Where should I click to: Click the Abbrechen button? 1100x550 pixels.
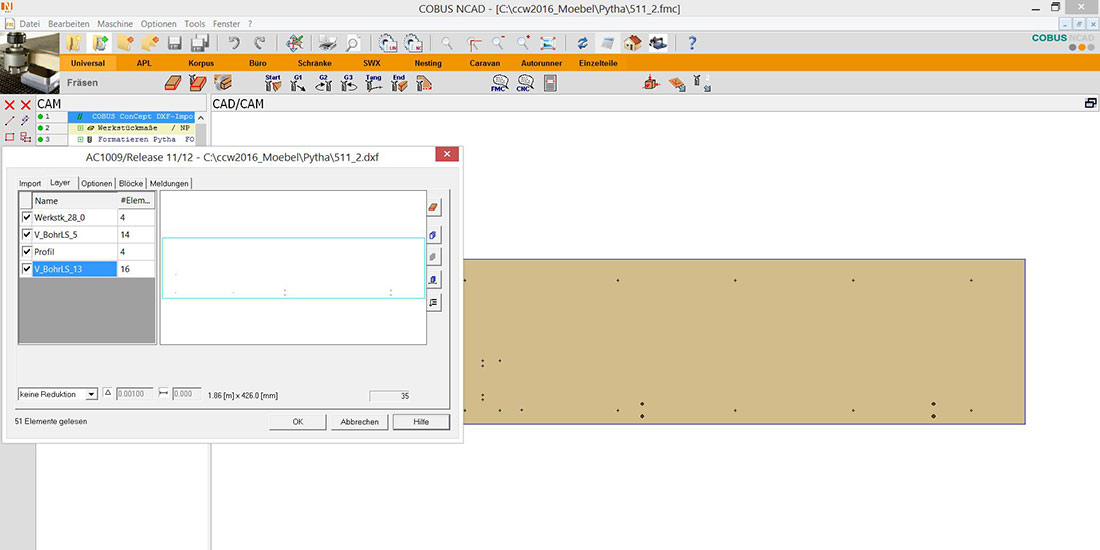(x=359, y=422)
